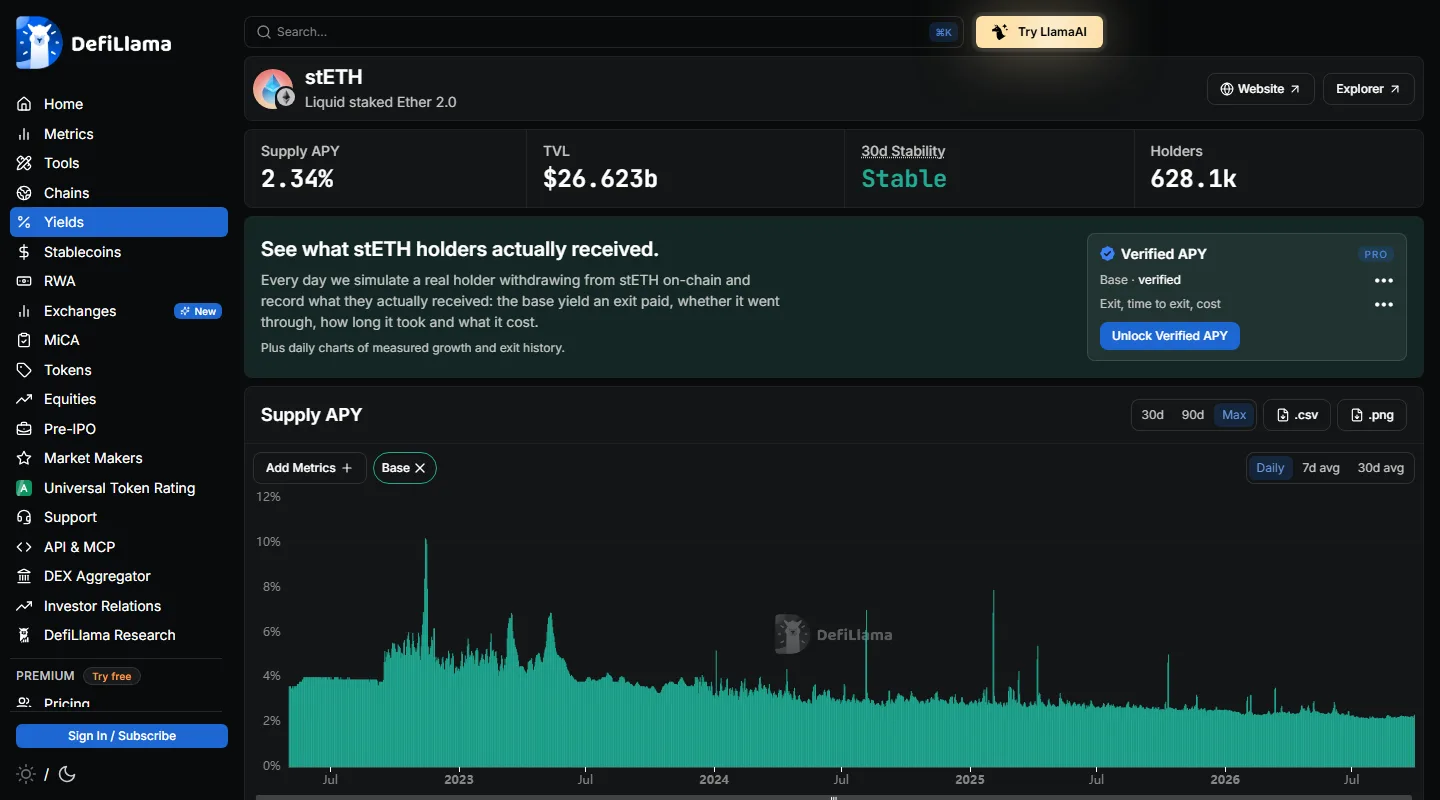
Task: Navigate to DefiLlama Research
Action: click(119, 635)
